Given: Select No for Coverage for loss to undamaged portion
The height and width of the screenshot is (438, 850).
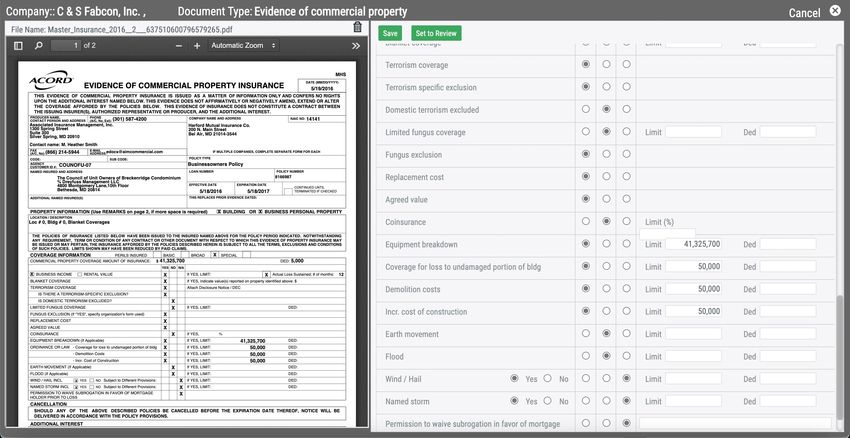Looking at the screenshot, I should click(x=606, y=266).
